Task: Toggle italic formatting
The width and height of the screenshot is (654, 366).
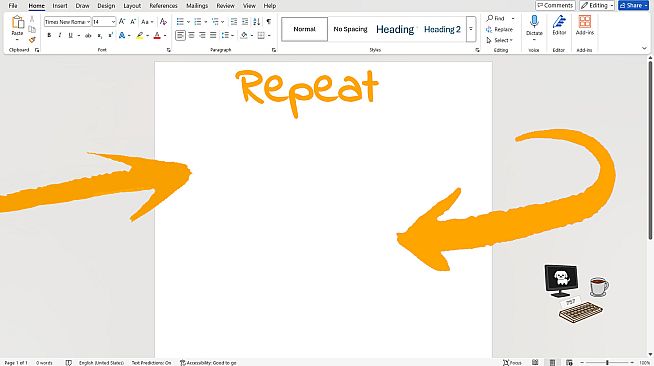Action: [x=60, y=35]
